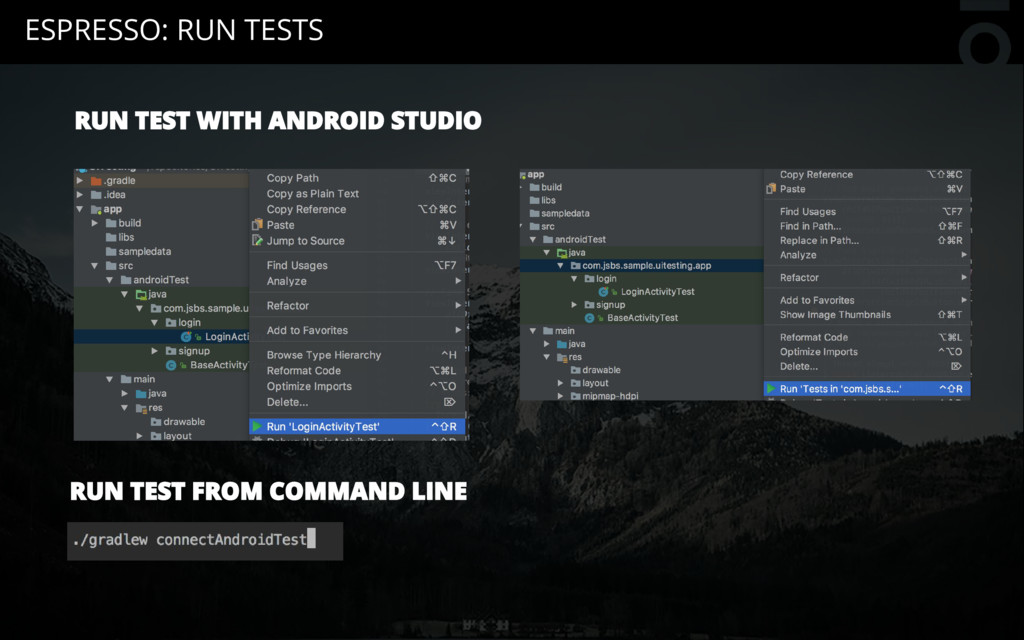This screenshot has height=640, width=1024.
Task: Click the 'RUN TEST WITH ANDROID STUDIO' heading
Action: (278, 121)
